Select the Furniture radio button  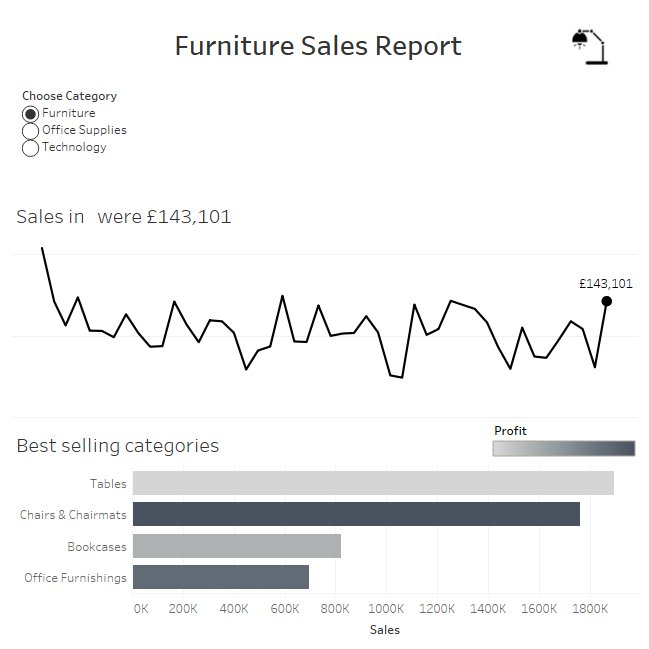coord(30,114)
